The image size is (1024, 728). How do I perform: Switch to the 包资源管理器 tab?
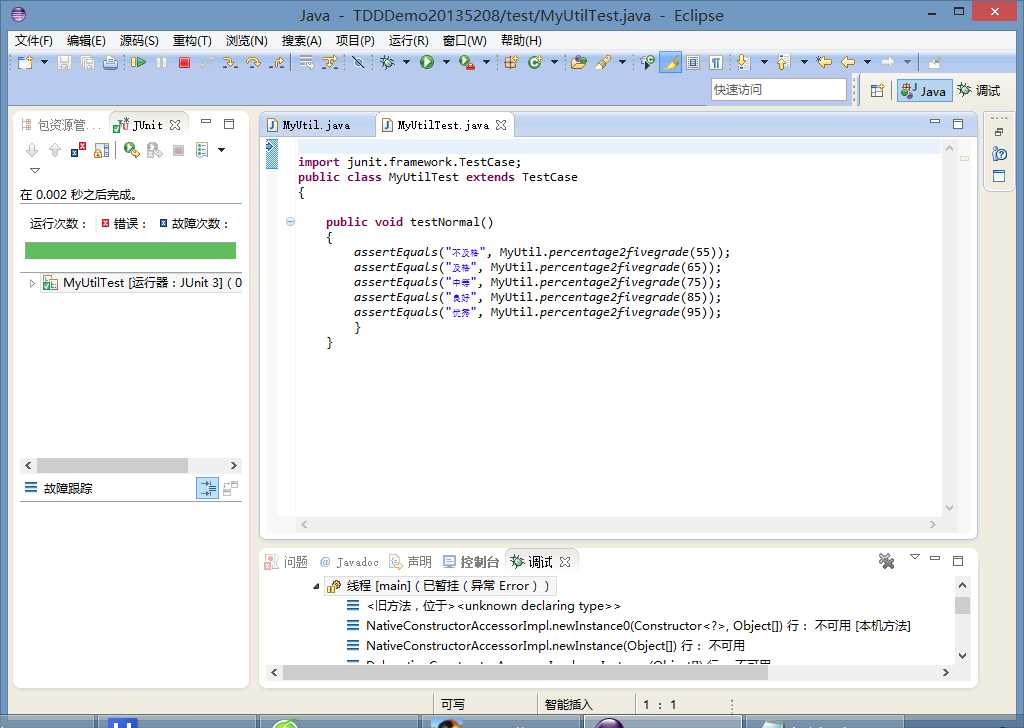(61, 125)
